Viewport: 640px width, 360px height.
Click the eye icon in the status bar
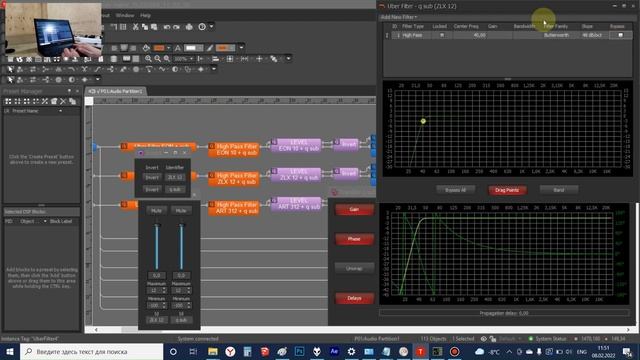(x=483, y=339)
